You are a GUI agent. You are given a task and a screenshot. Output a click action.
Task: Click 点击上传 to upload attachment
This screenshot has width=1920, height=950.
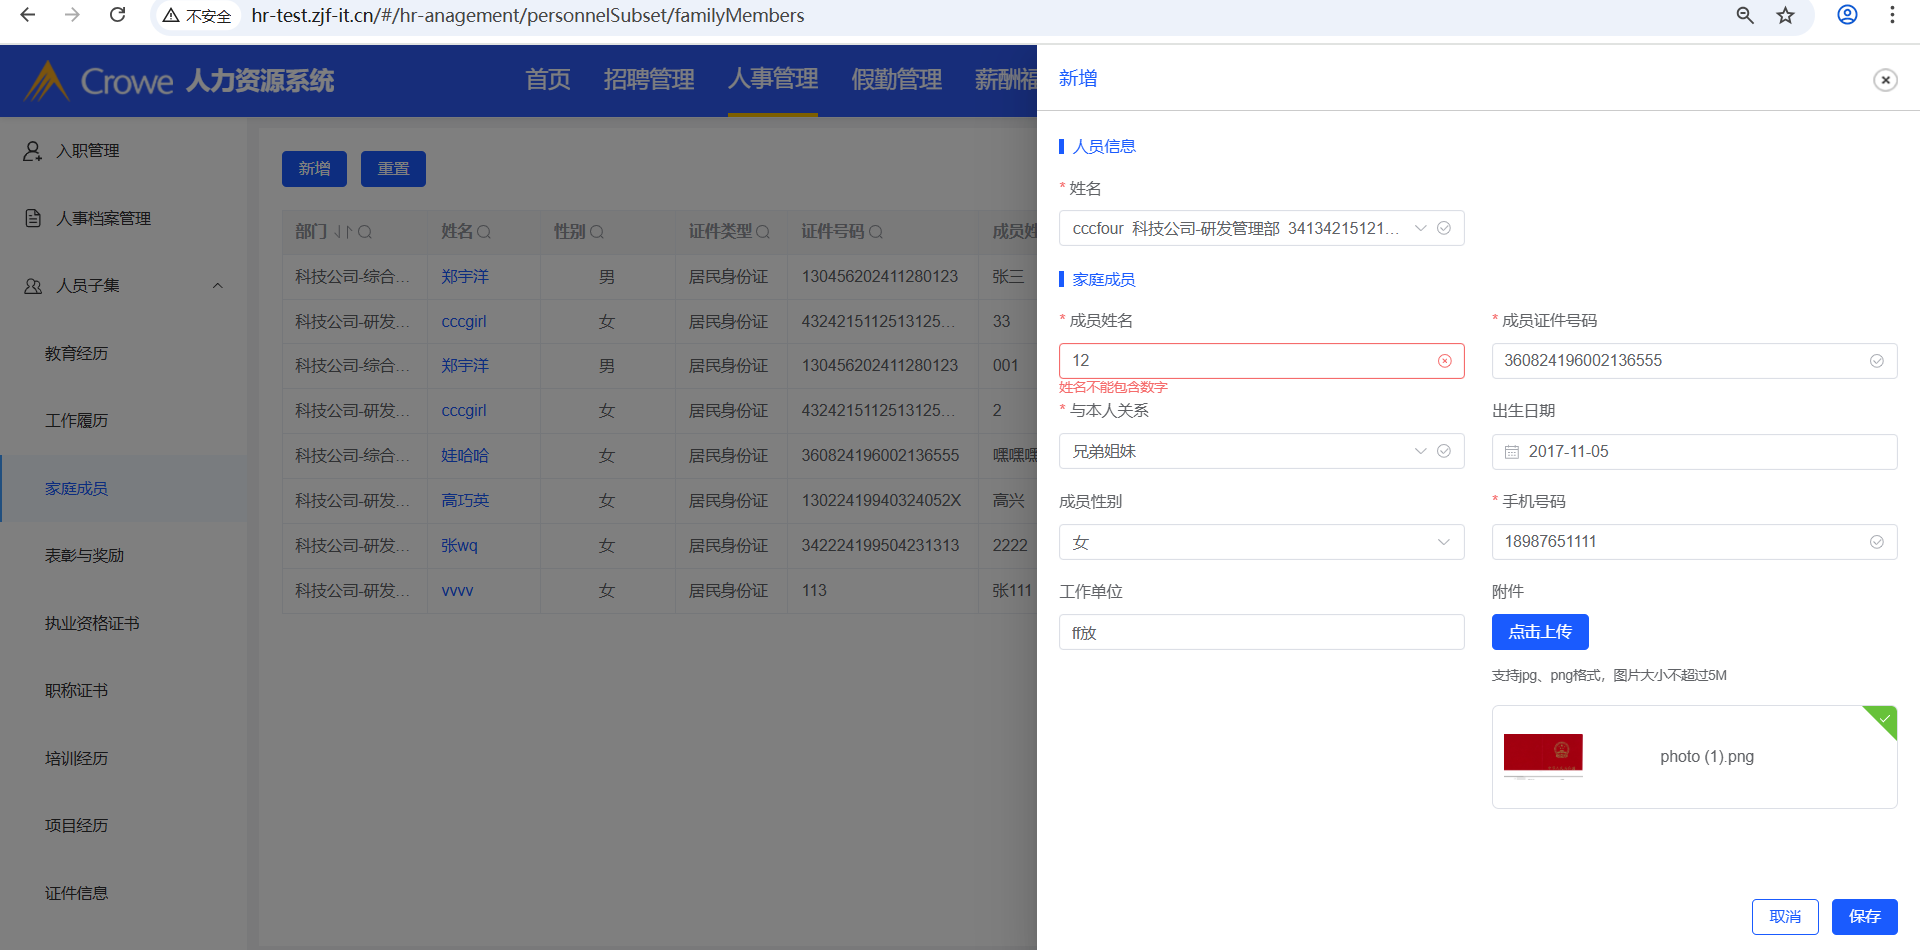[x=1540, y=632]
